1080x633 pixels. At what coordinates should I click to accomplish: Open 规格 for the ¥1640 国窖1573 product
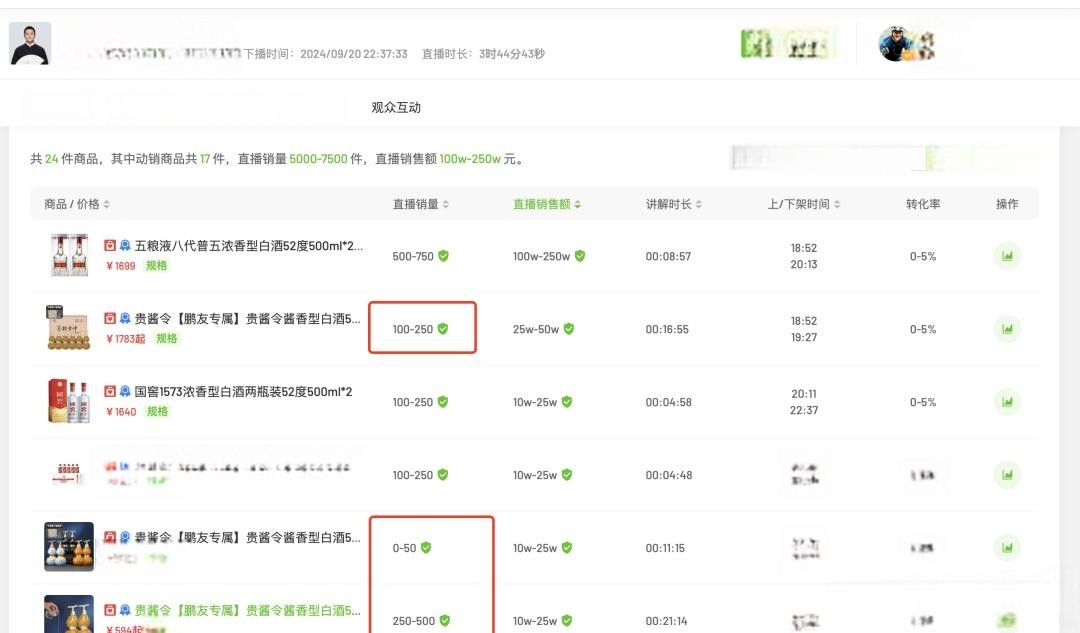click(x=157, y=412)
